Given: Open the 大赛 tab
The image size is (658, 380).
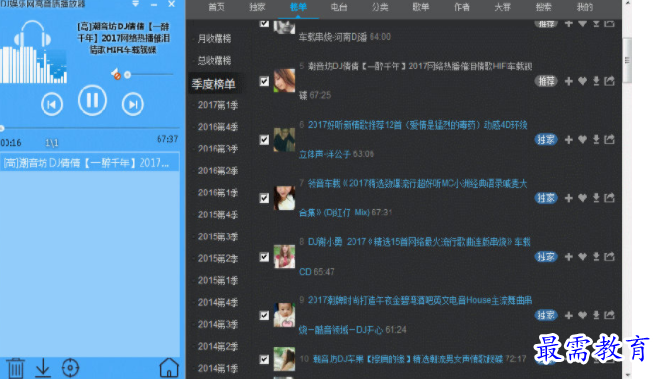Looking at the screenshot, I should [502, 7].
